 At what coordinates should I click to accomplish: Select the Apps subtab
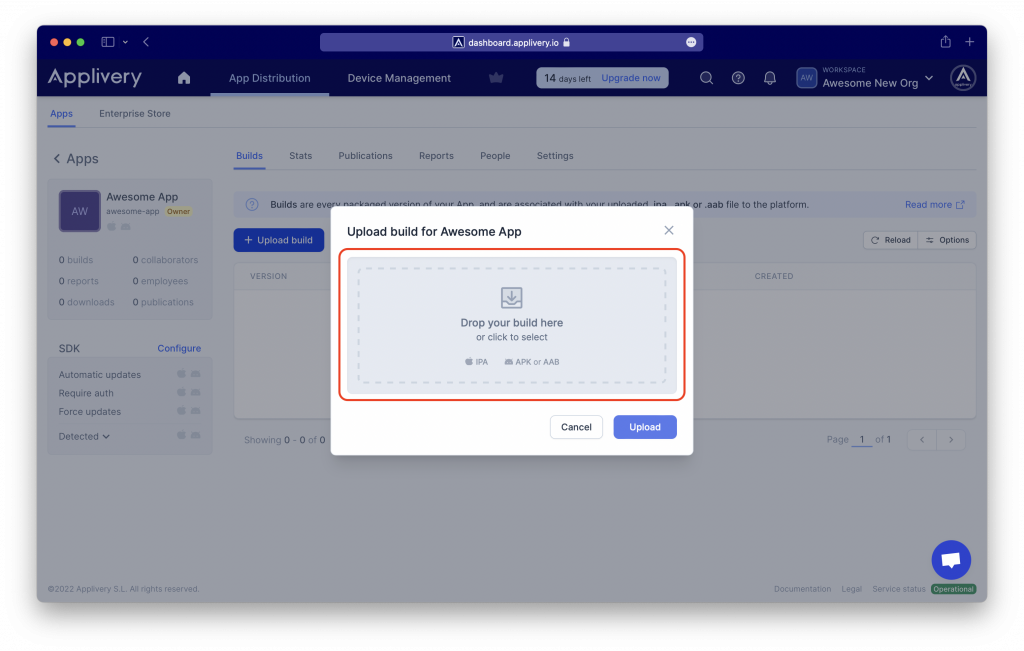pyautogui.click(x=61, y=114)
